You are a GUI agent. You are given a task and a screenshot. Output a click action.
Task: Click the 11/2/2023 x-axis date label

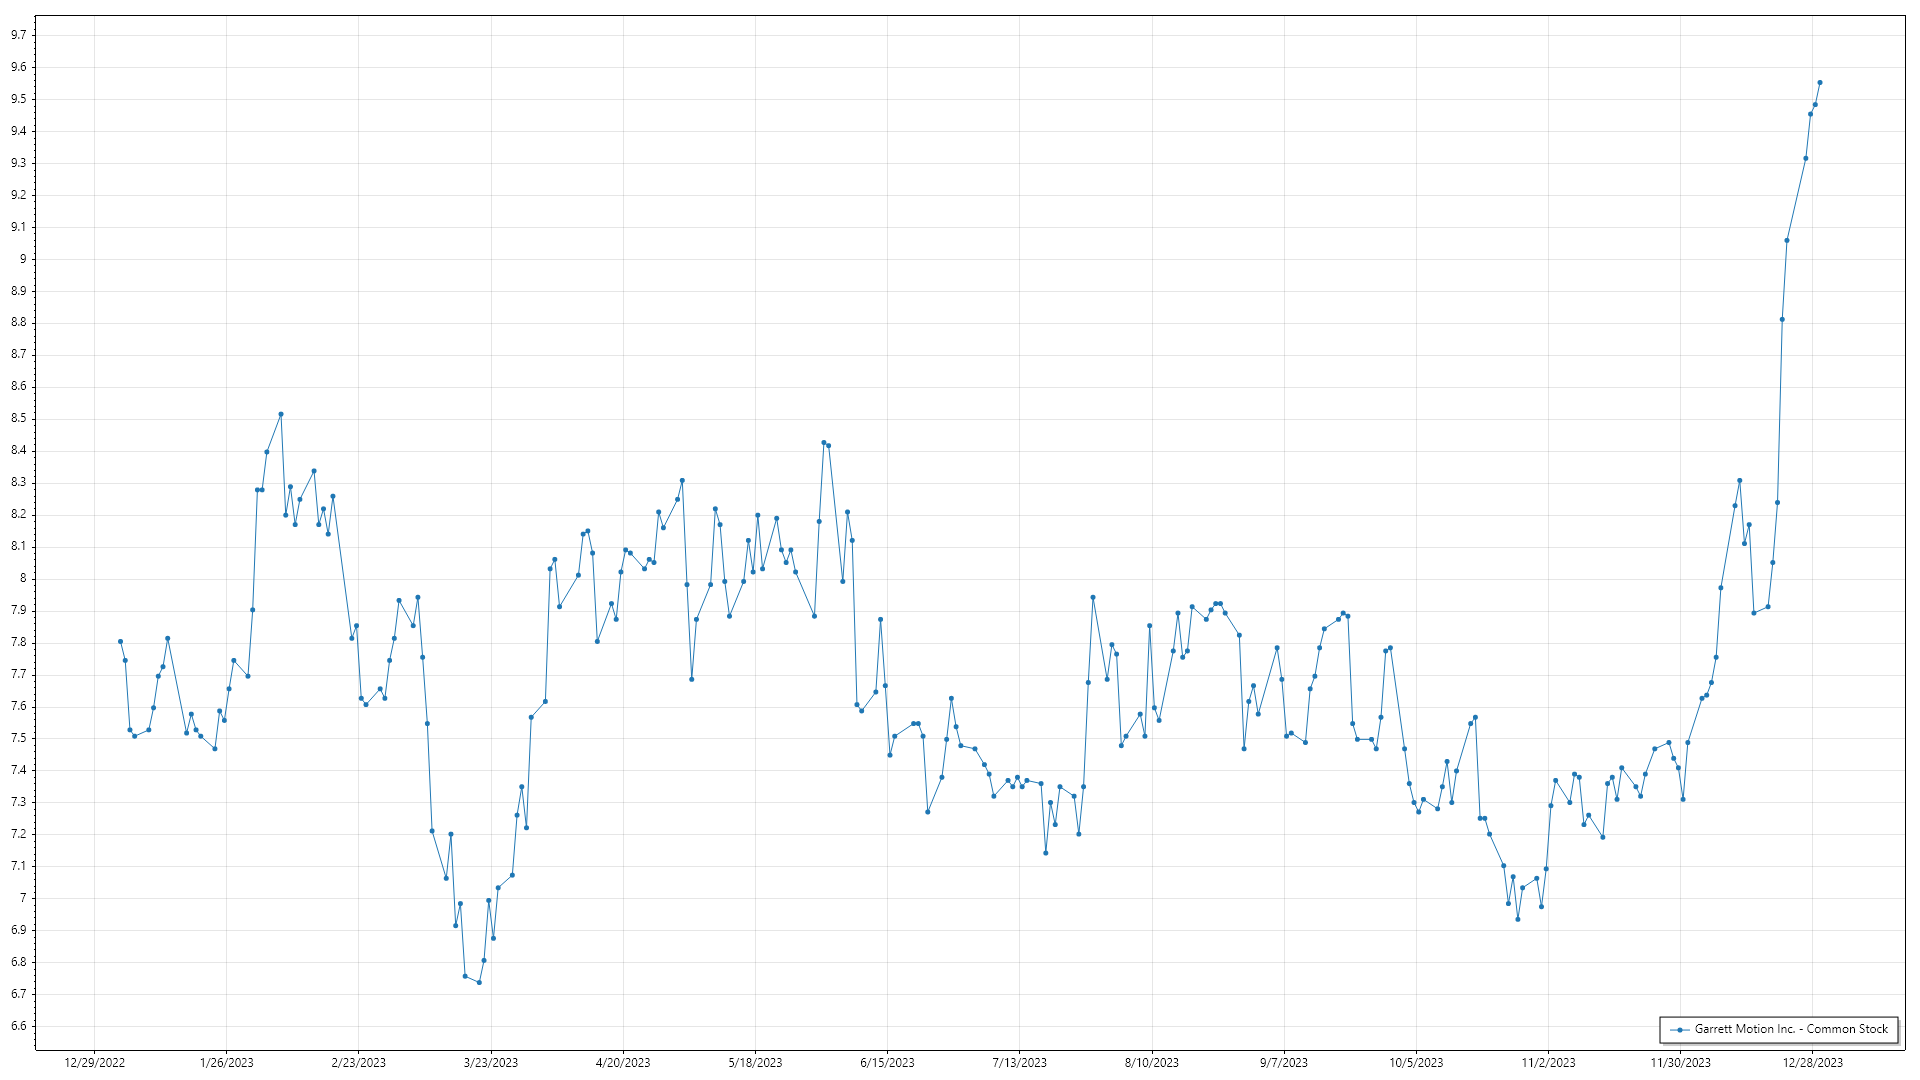(x=1548, y=1063)
